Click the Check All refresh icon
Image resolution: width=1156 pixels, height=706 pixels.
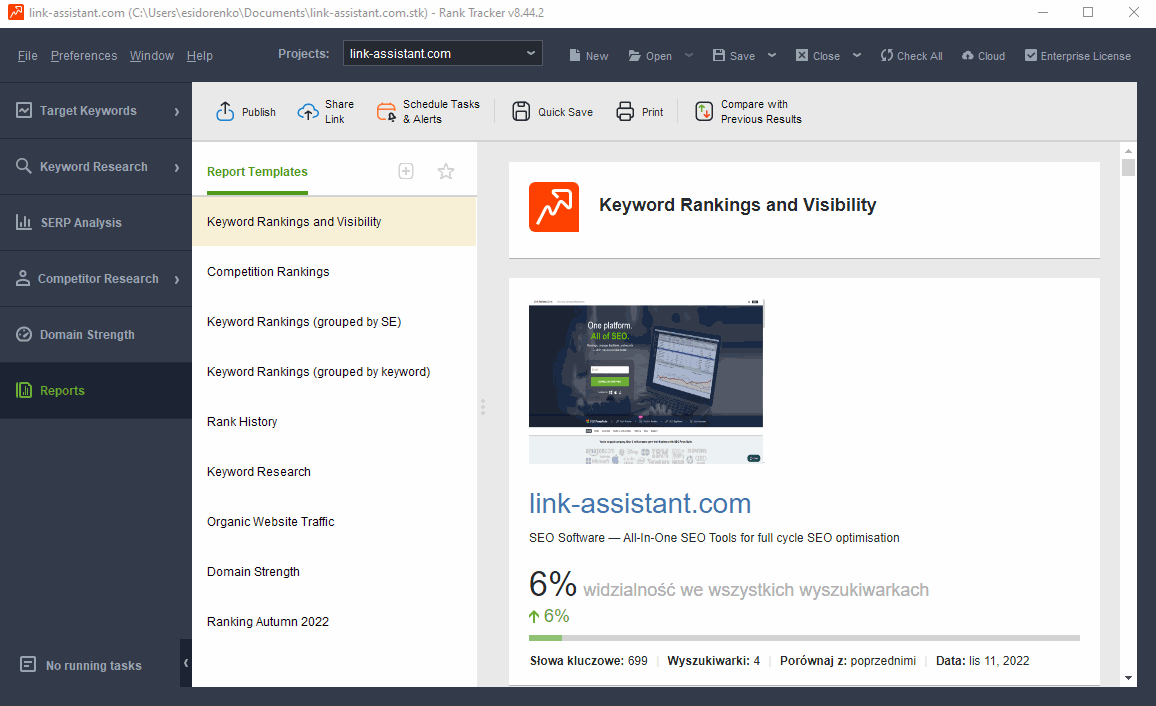(x=887, y=55)
